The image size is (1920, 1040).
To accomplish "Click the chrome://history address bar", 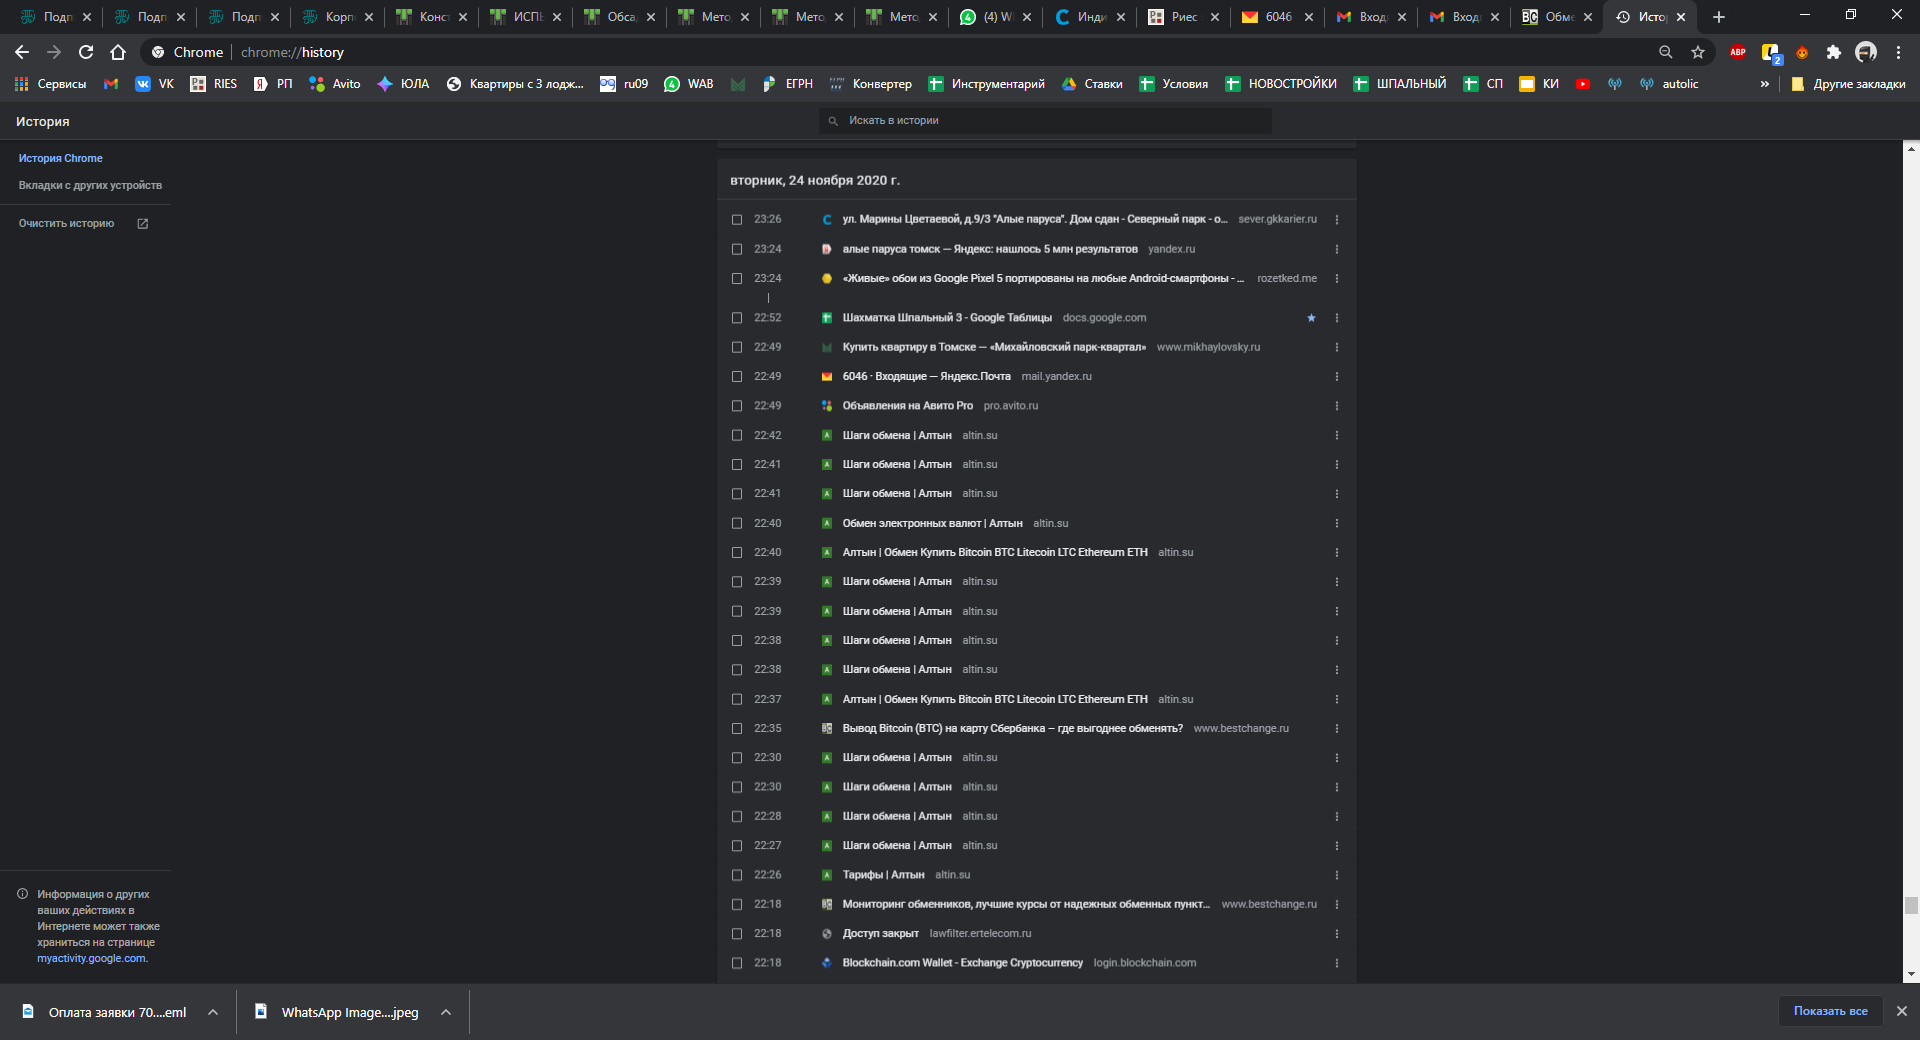I will coord(900,52).
